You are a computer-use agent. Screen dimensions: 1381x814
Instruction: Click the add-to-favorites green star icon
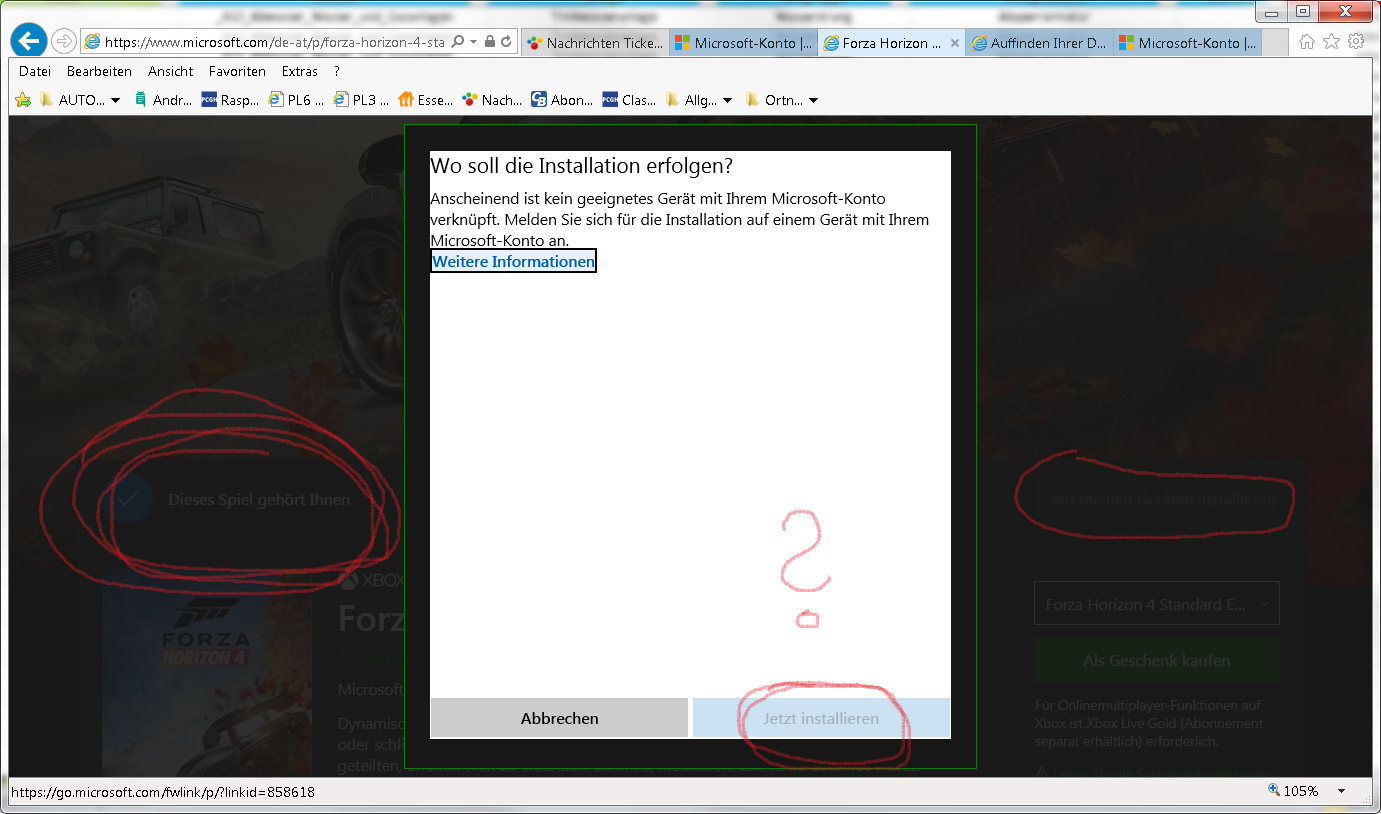21,99
